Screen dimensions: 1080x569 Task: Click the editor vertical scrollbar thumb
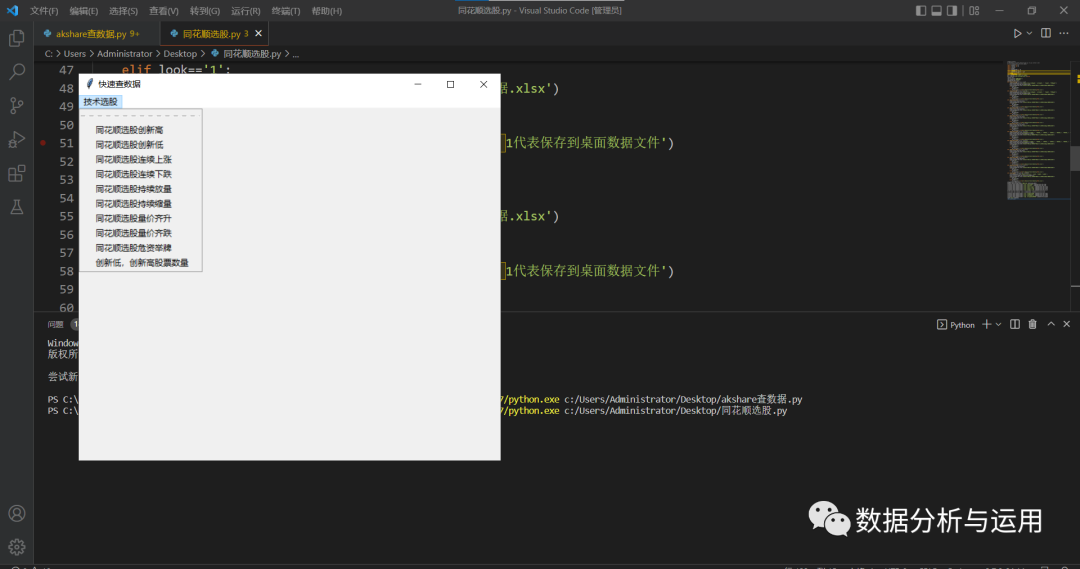(x=1075, y=158)
